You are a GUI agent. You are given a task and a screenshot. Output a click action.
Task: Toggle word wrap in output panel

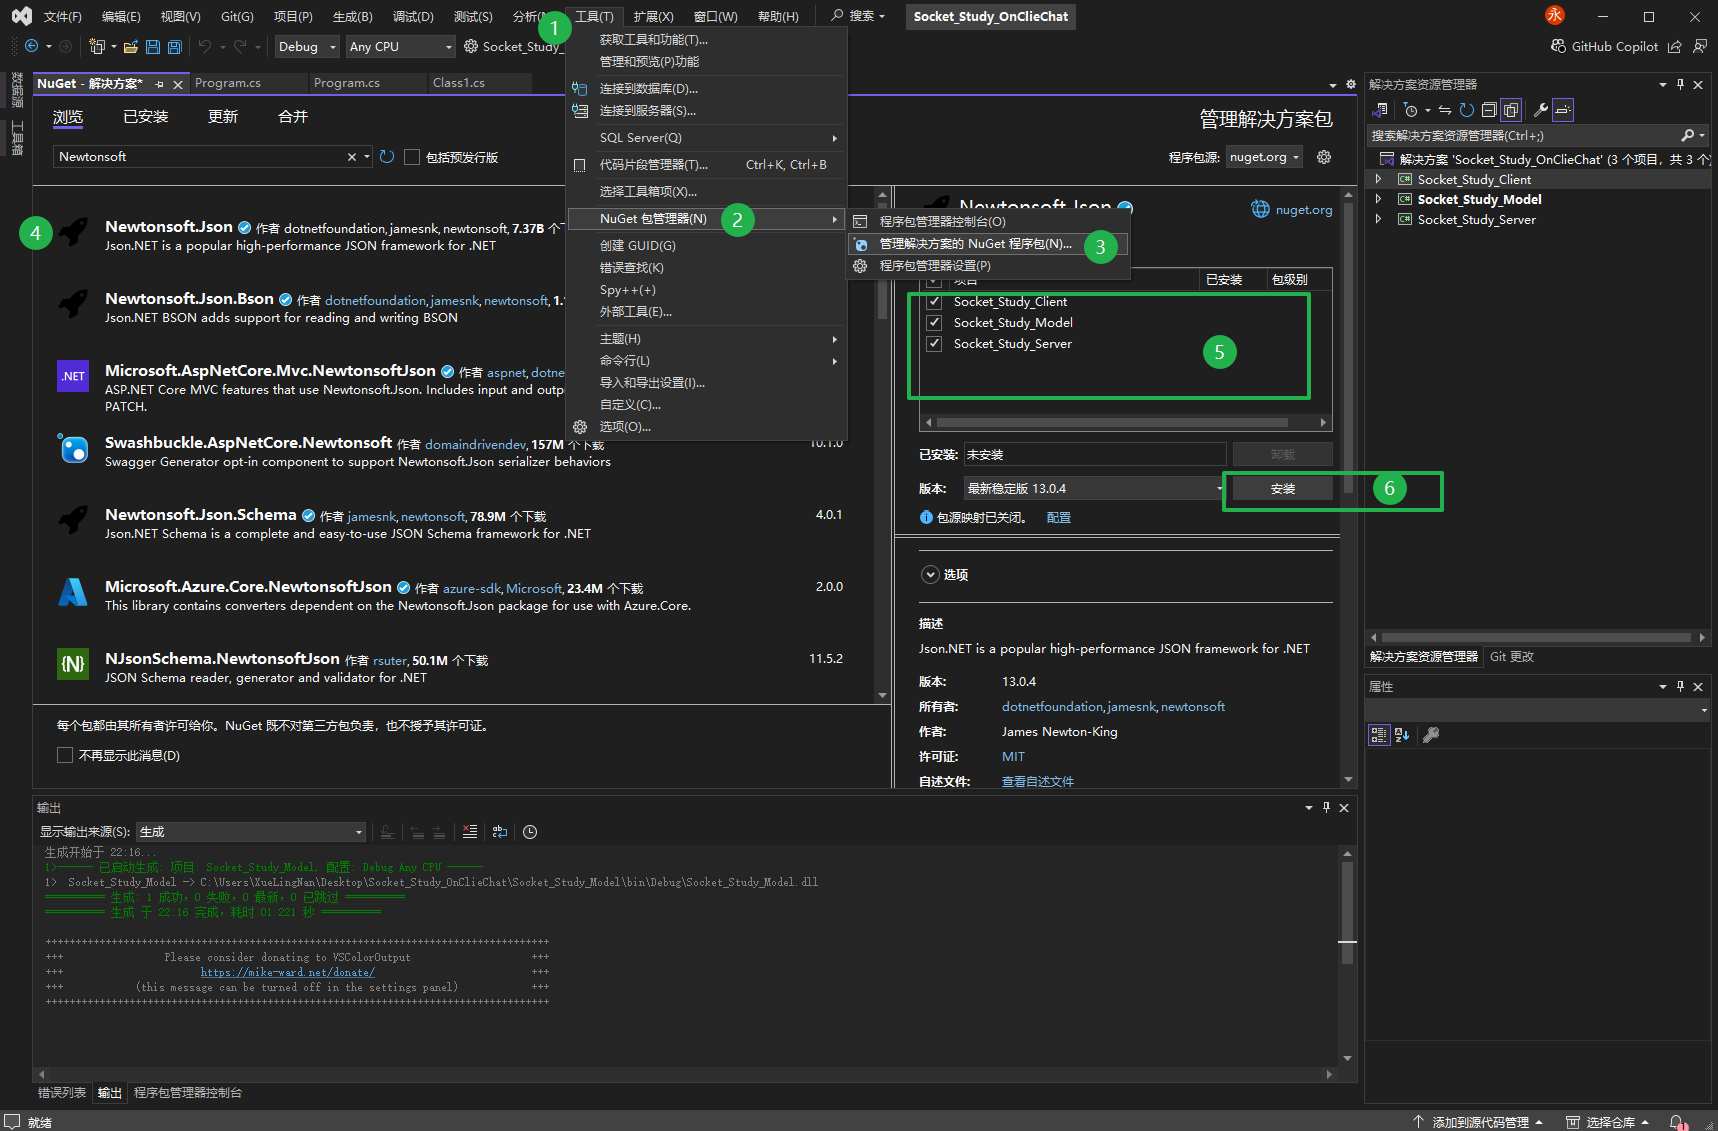click(500, 832)
